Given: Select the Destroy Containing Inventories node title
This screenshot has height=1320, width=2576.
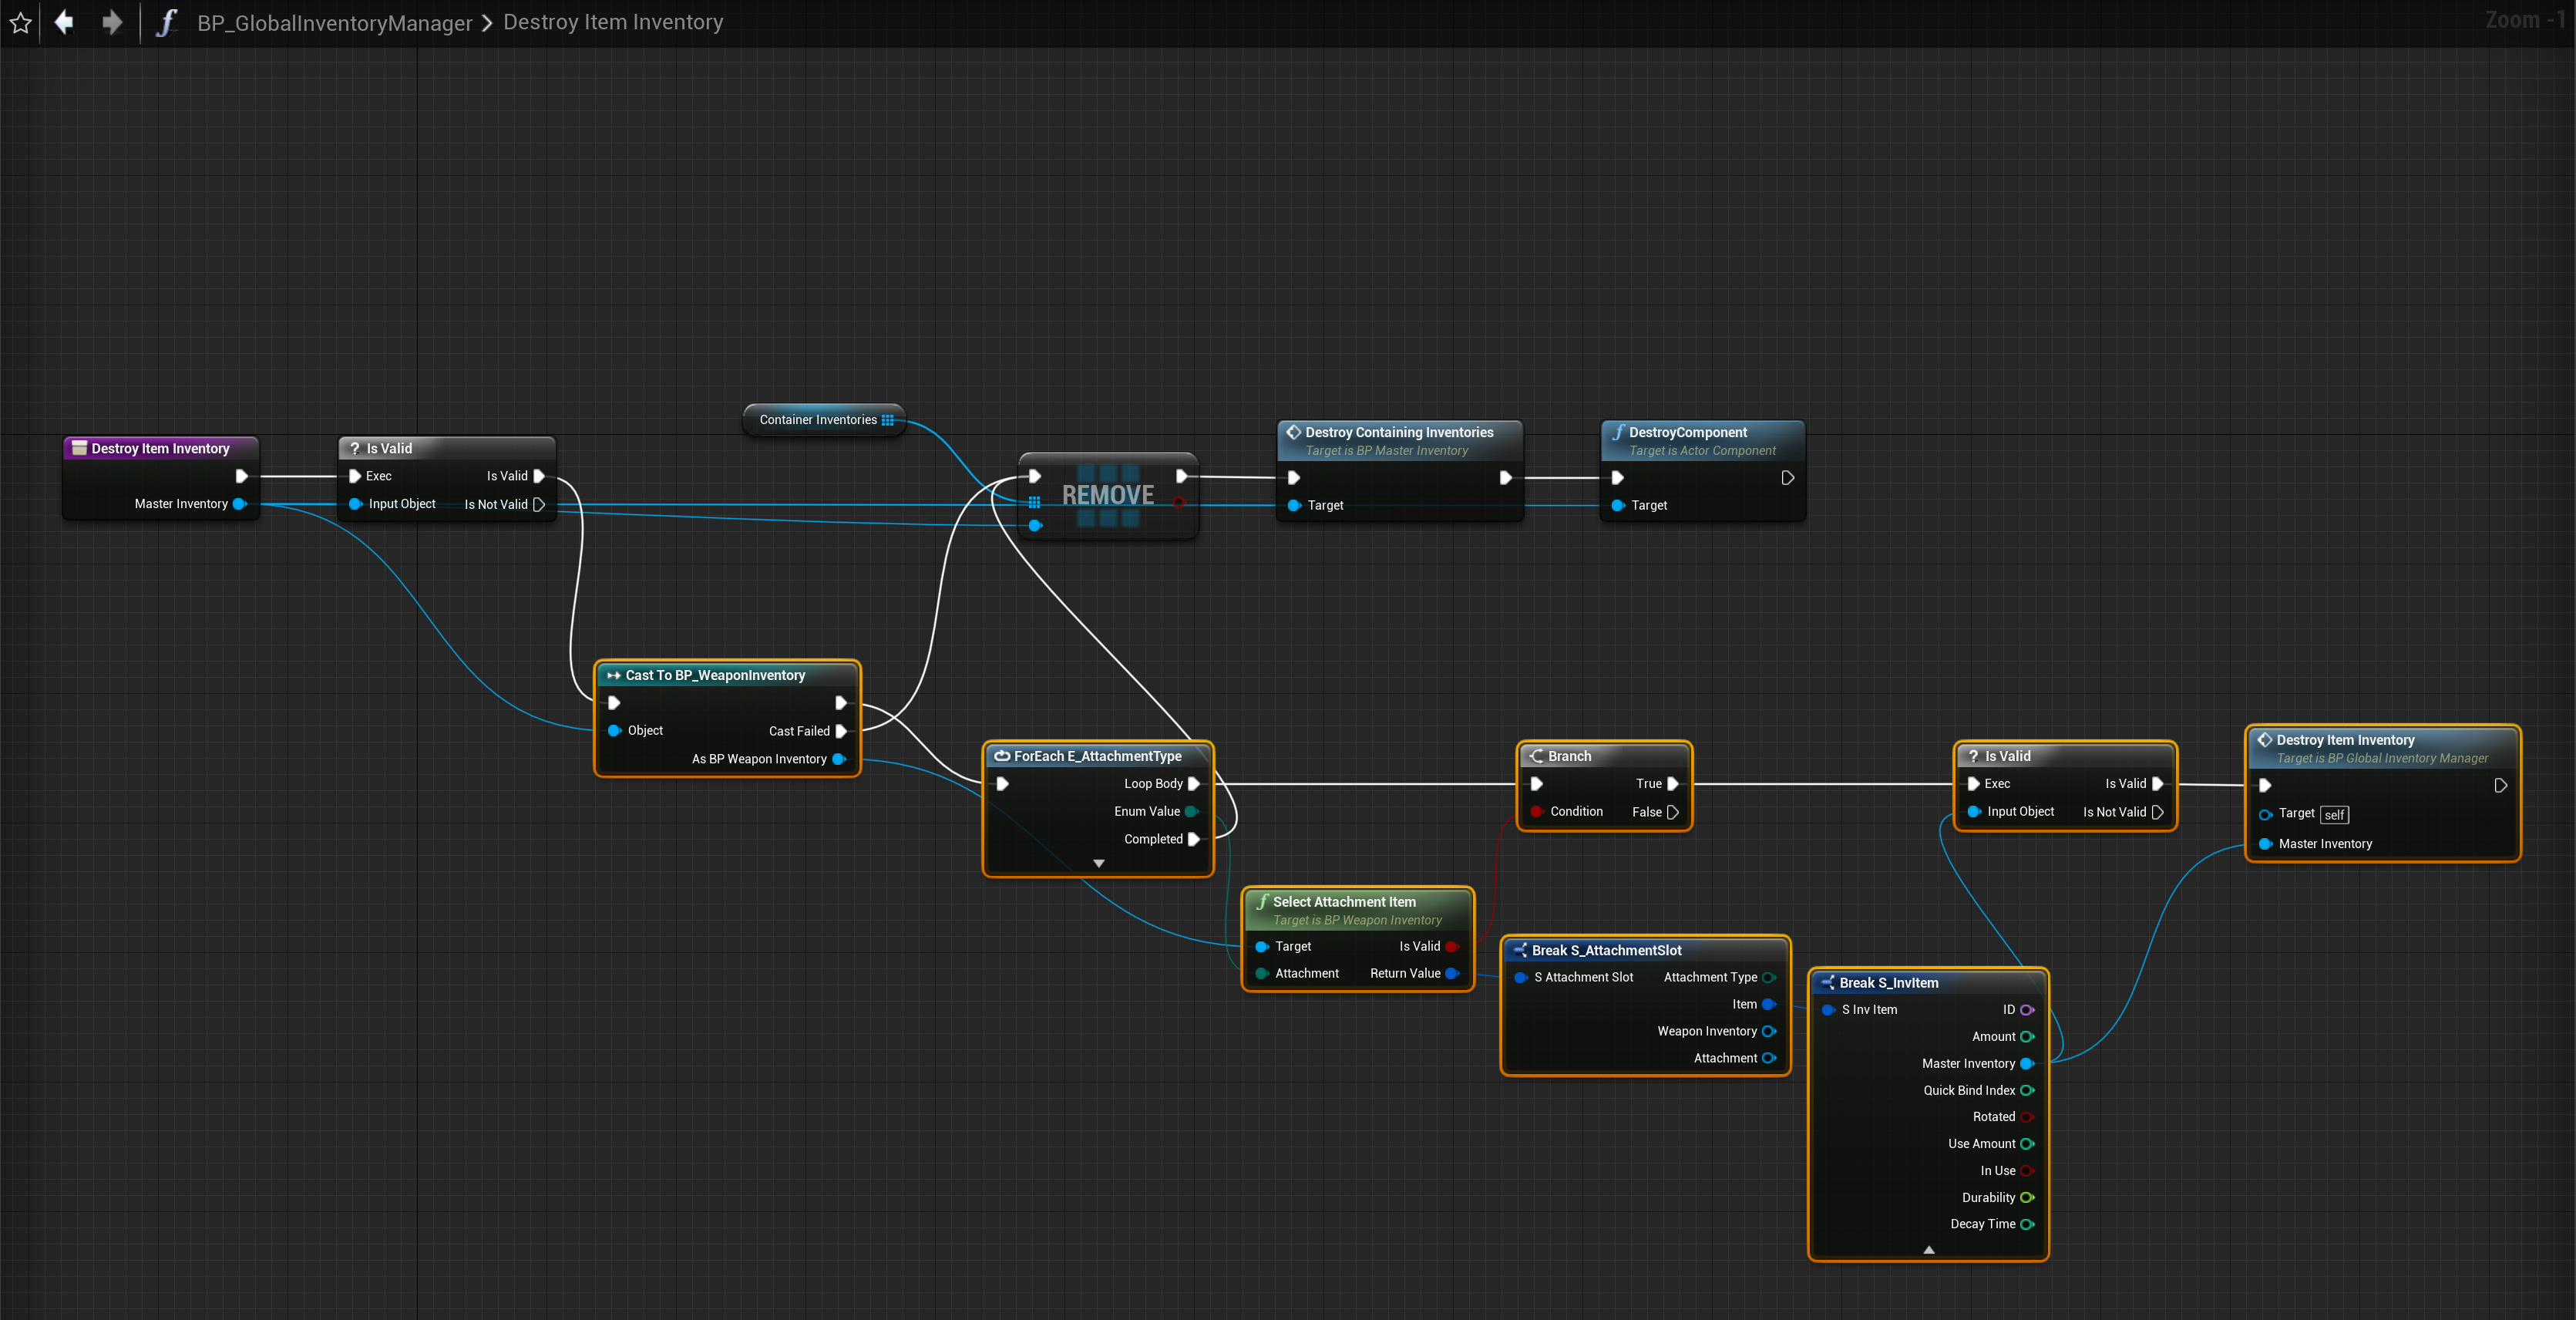Looking at the screenshot, I should (x=1398, y=432).
